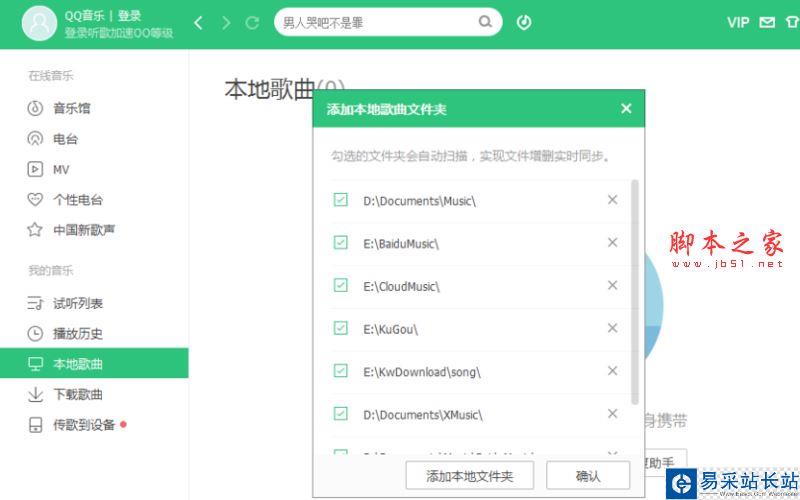
Task: Click the 确认 button
Action: tap(588, 476)
